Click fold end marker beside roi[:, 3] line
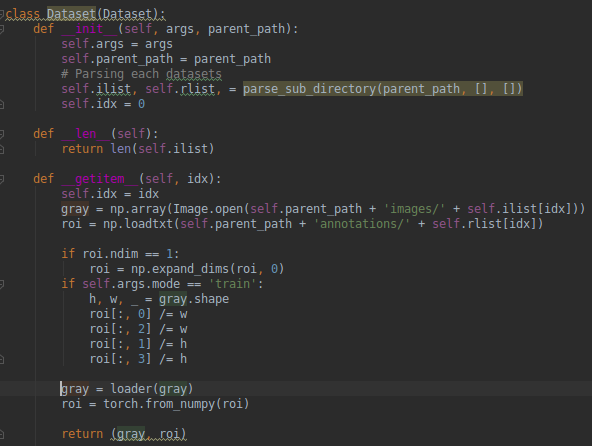Screen dimensions: 592x446 (x=2, y=359)
